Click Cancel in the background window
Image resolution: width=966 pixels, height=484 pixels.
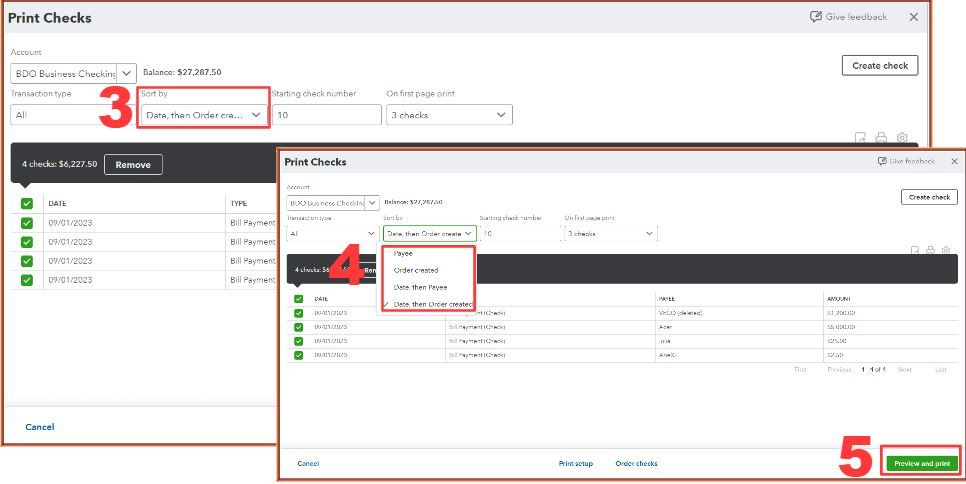coord(39,427)
